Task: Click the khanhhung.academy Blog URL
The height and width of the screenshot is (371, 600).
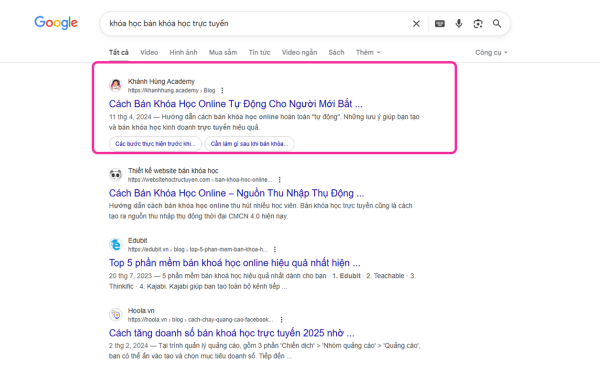Action: click(171, 91)
